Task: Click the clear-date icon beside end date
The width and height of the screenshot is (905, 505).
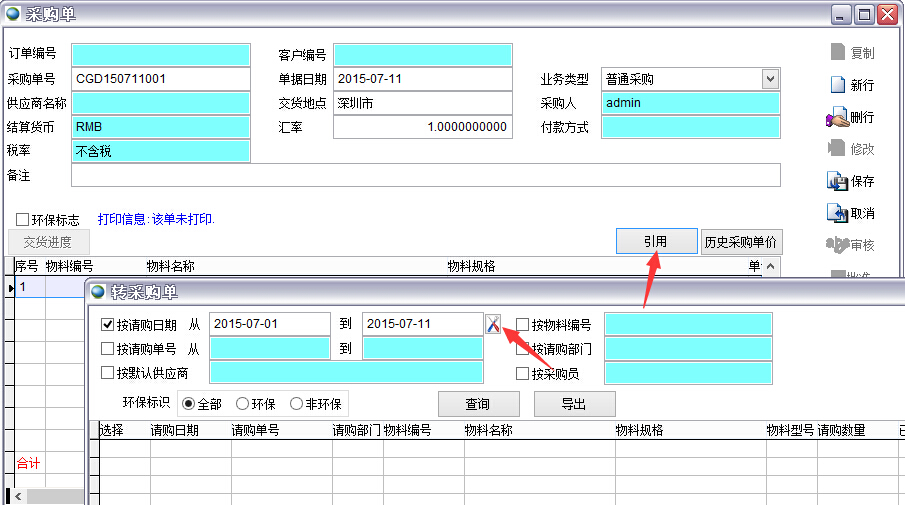Action: click(493, 324)
